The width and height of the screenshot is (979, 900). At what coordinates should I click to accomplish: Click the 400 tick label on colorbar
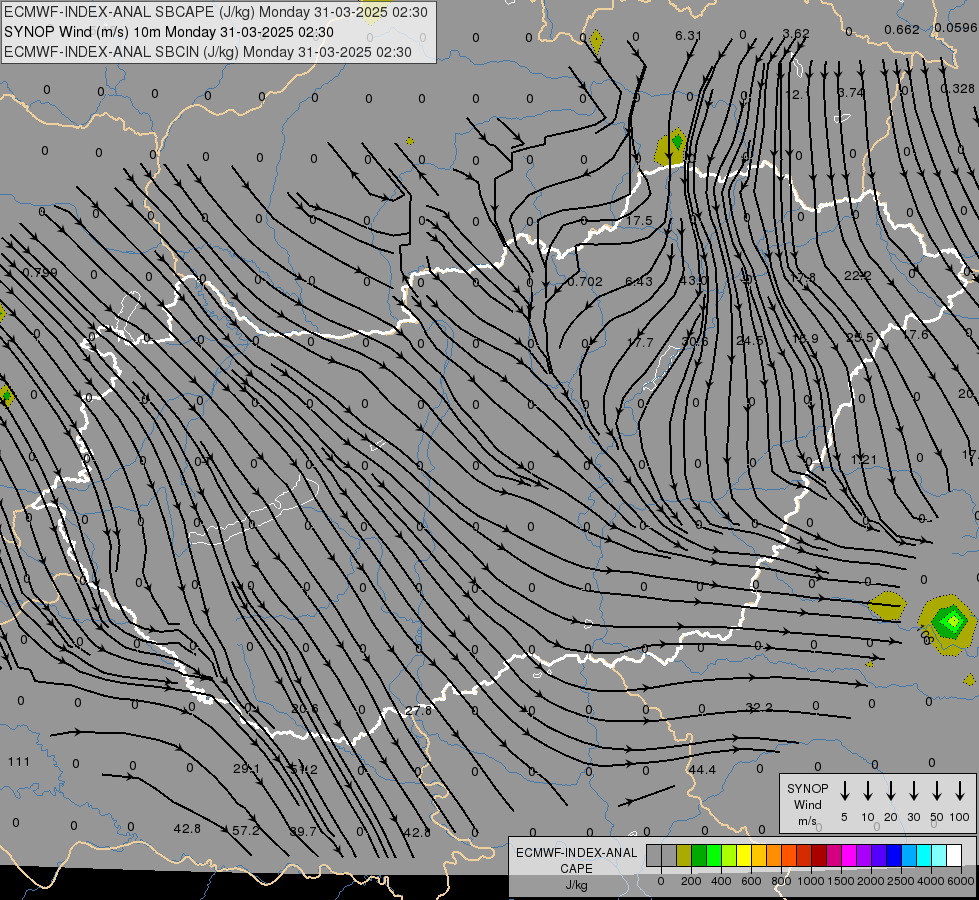[721, 881]
